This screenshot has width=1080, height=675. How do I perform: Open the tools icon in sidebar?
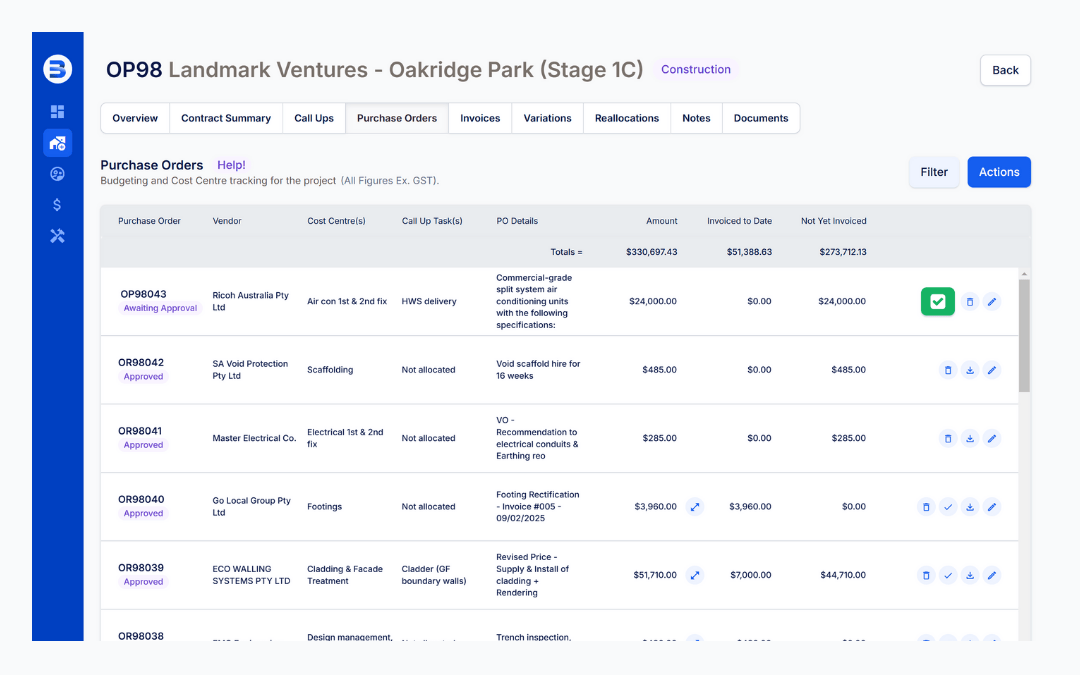[57, 236]
